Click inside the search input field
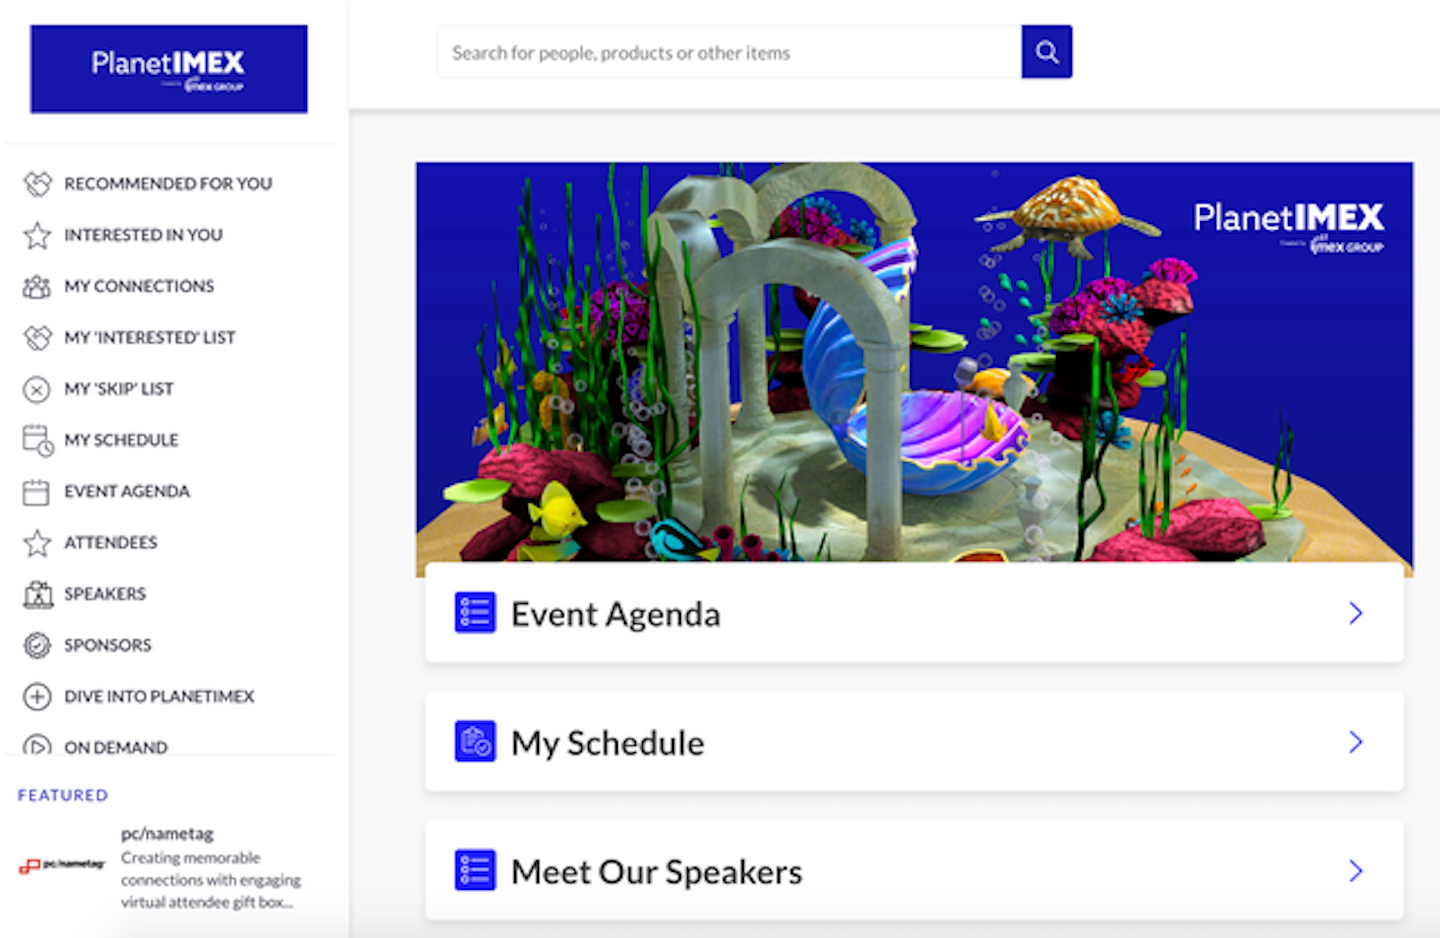The image size is (1440, 938). pos(728,52)
